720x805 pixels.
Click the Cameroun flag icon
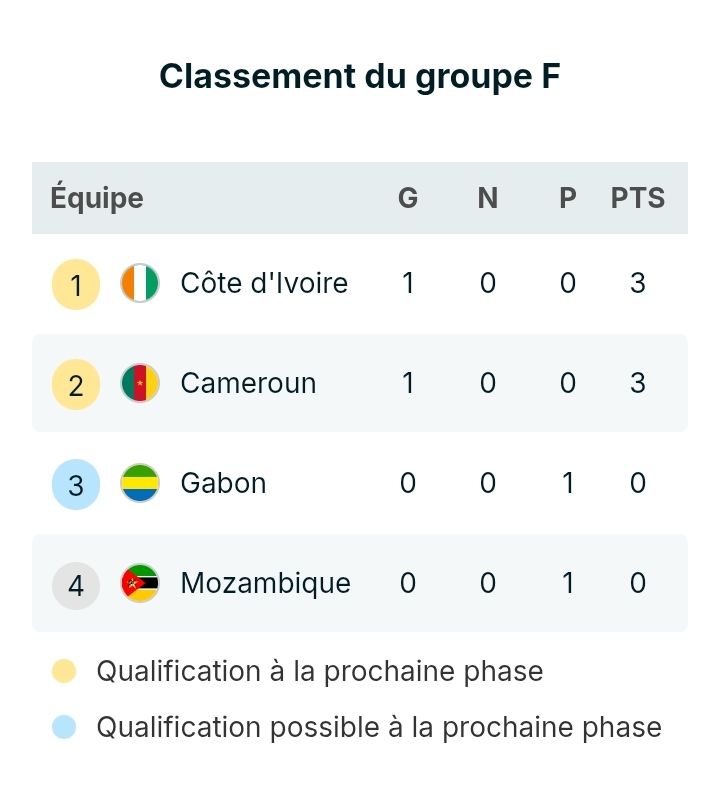coord(140,384)
